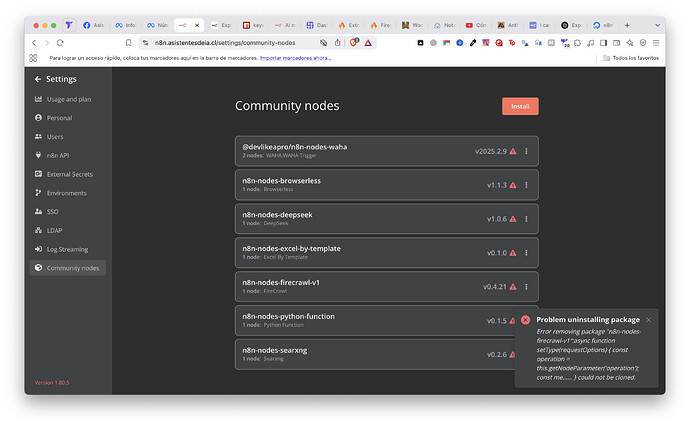Open Todos los favoritos folder

click(x=631, y=58)
